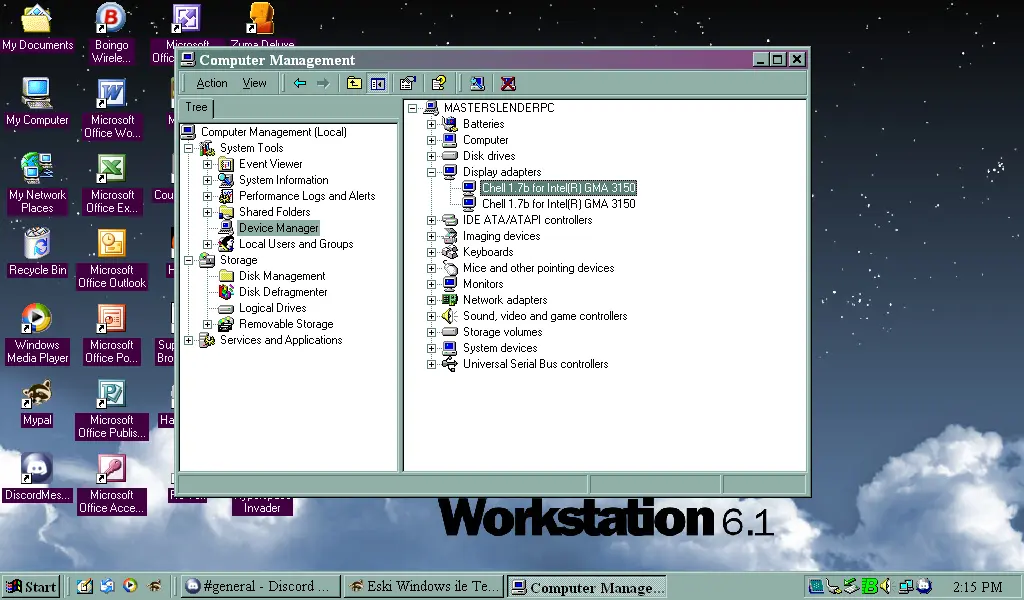
Task: Click the Disk Defragmenter icon
Action: click(226, 292)
